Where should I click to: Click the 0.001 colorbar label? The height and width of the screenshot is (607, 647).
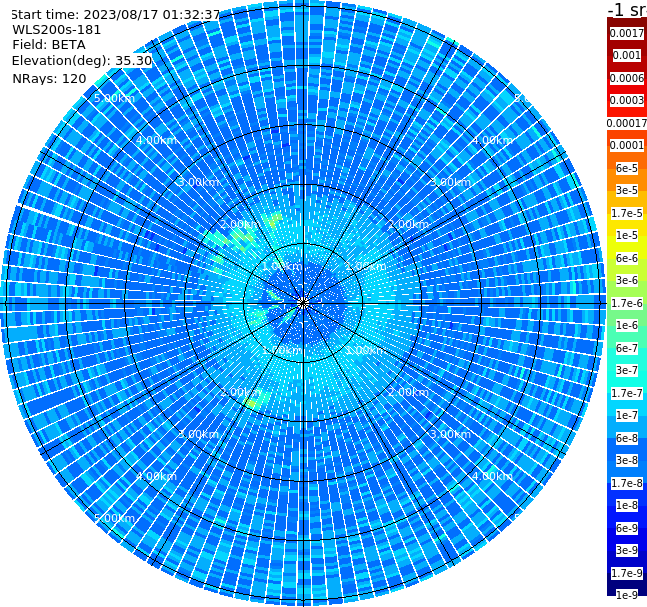[x=627, y=55]
